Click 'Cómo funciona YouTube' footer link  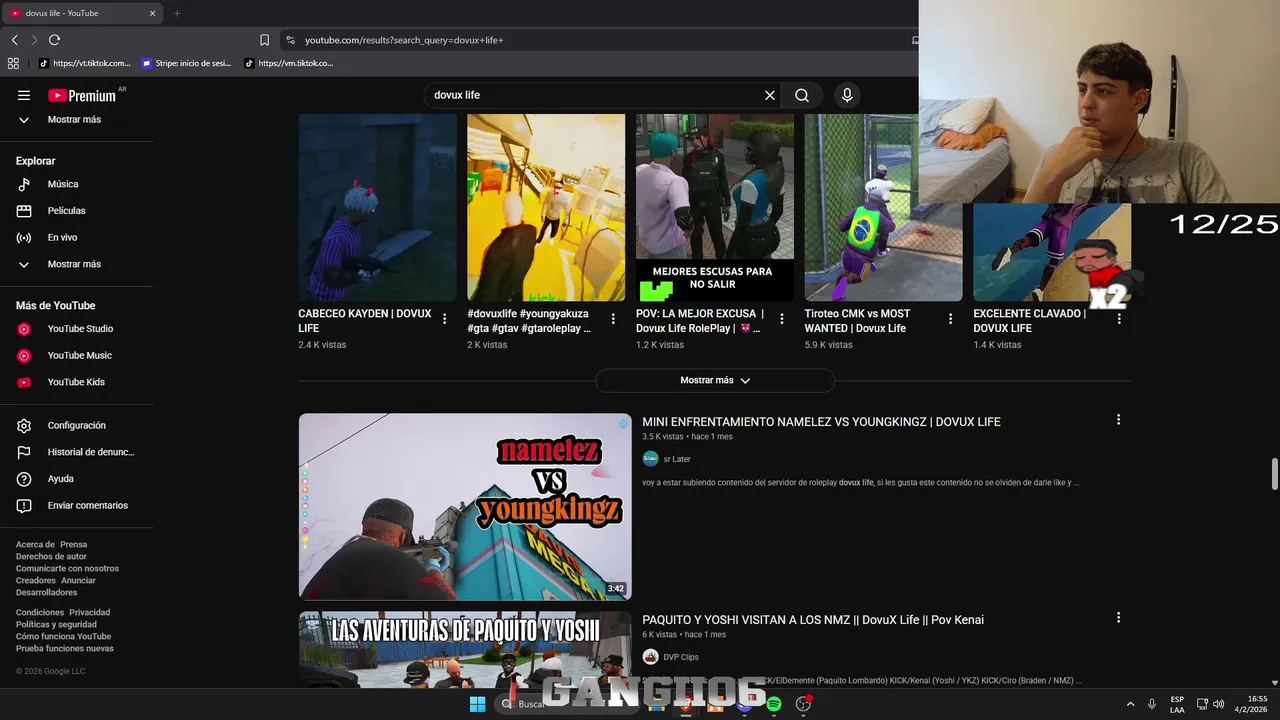[63, 636]
